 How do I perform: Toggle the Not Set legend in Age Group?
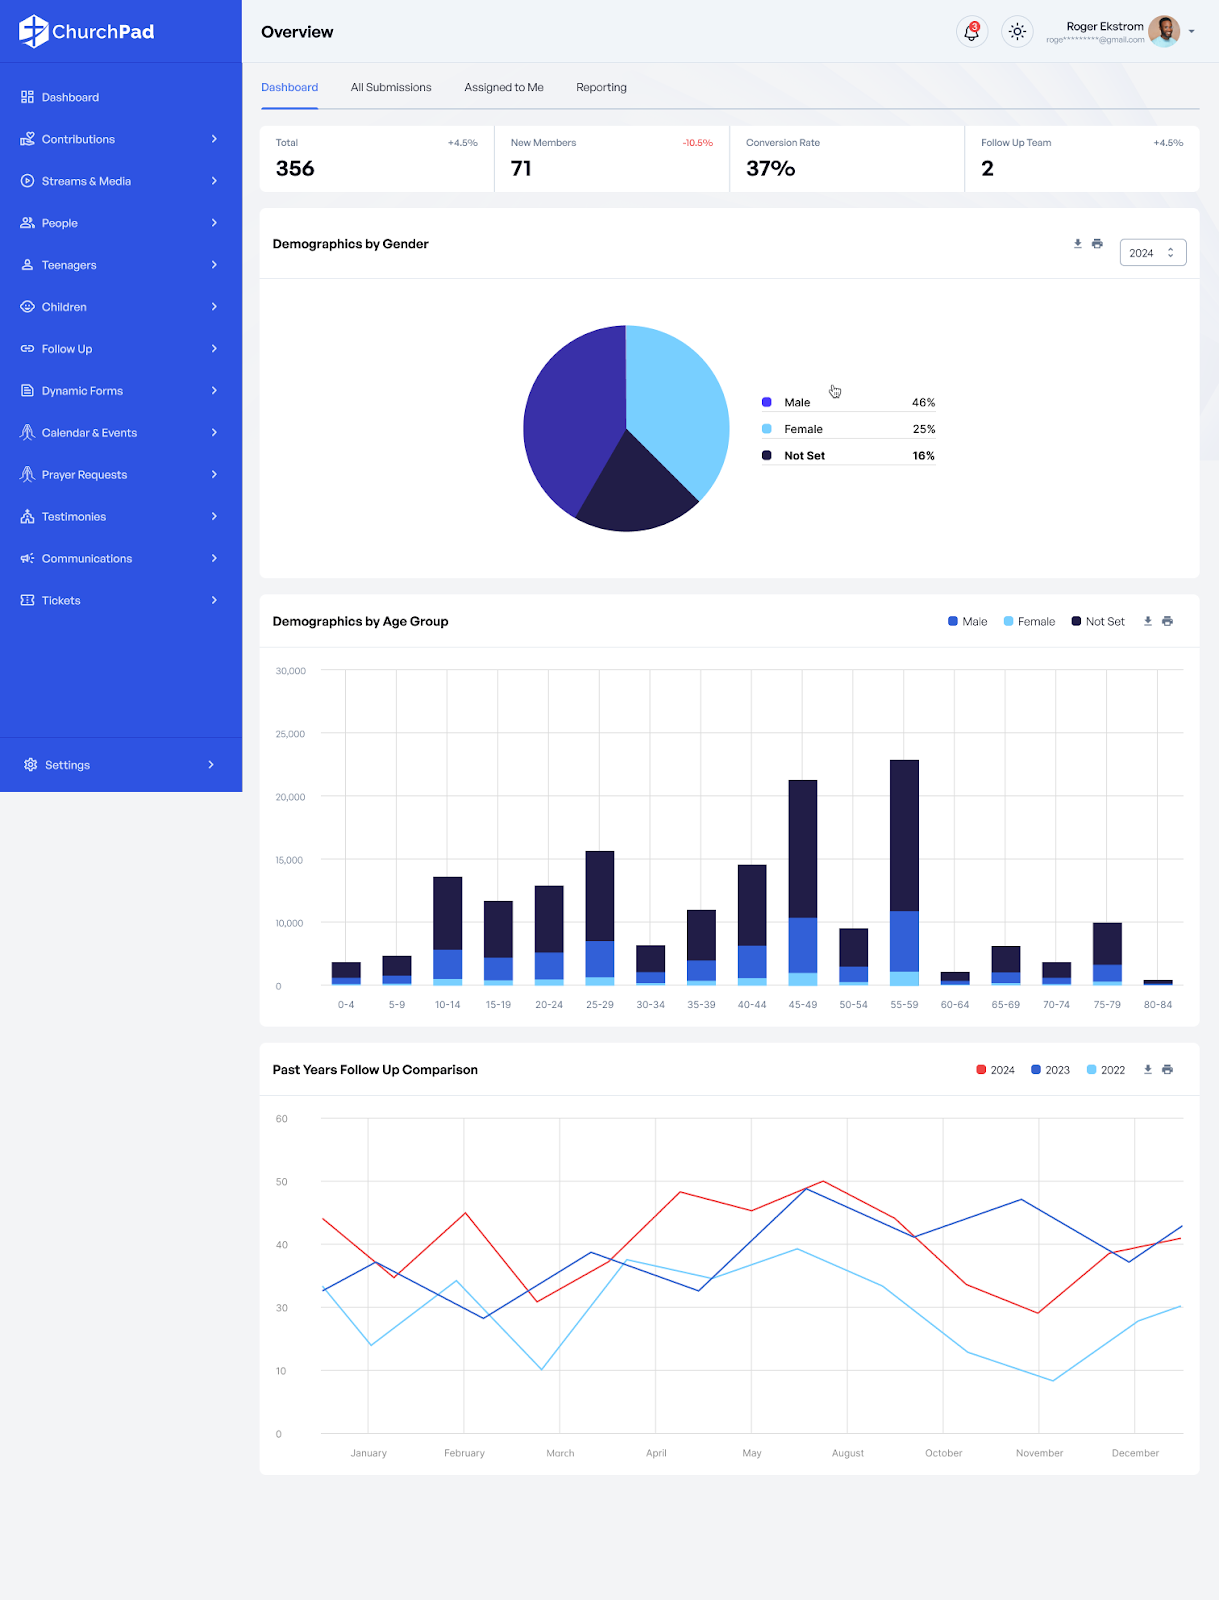point(1098,621)
